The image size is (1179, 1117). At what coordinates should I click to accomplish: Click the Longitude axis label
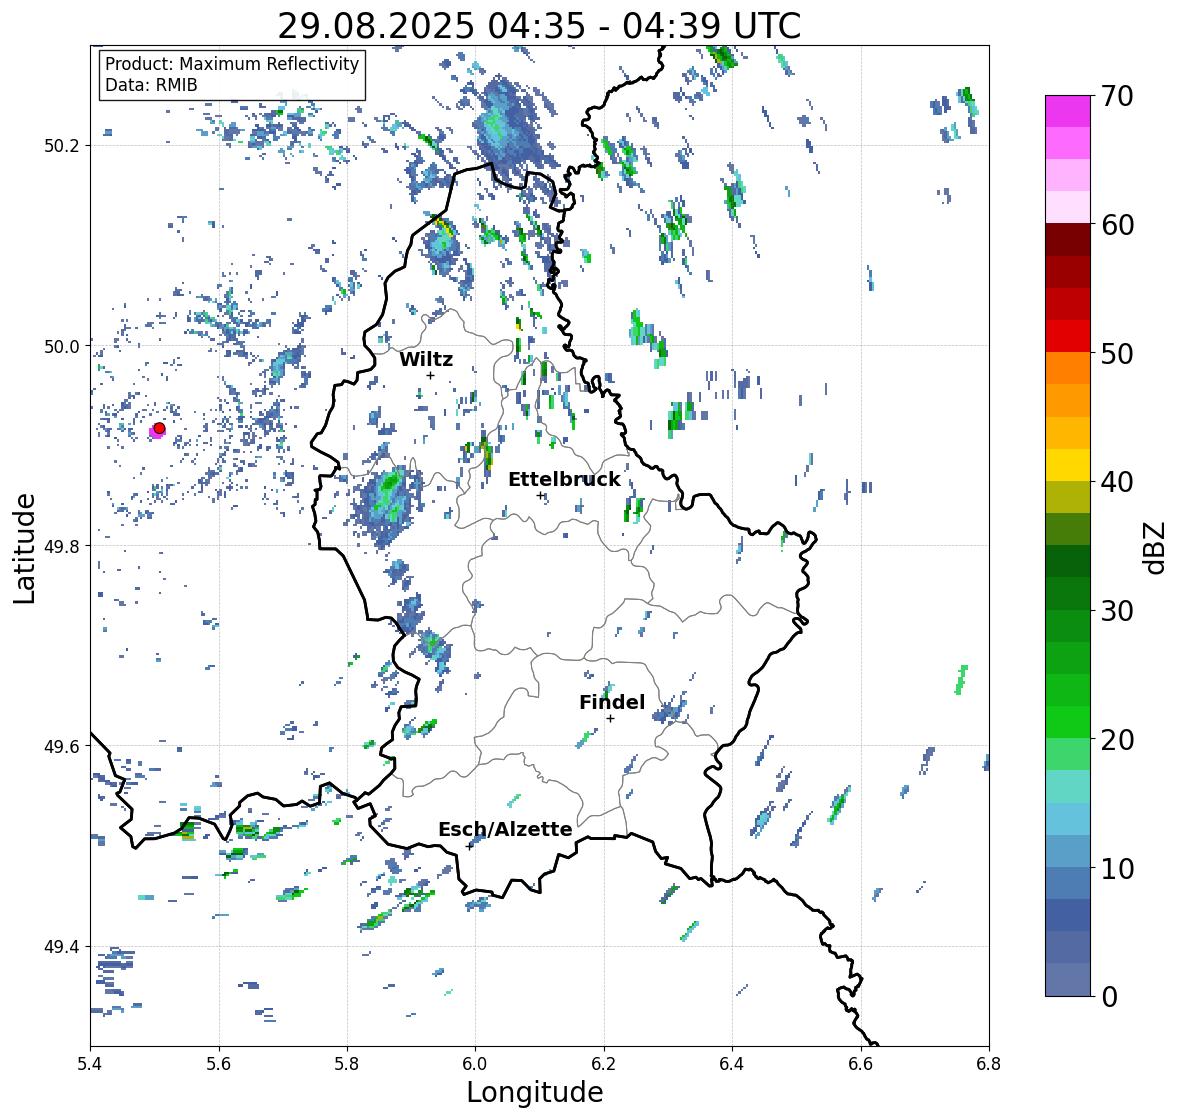click(x=535, y=1091)
